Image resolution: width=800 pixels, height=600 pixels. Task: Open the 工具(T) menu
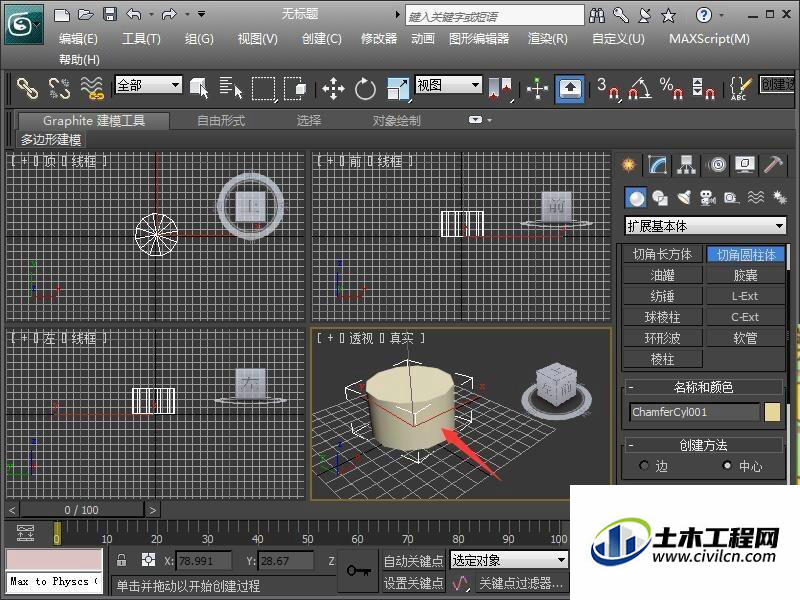pyautogui.click(x=141, y=39)
